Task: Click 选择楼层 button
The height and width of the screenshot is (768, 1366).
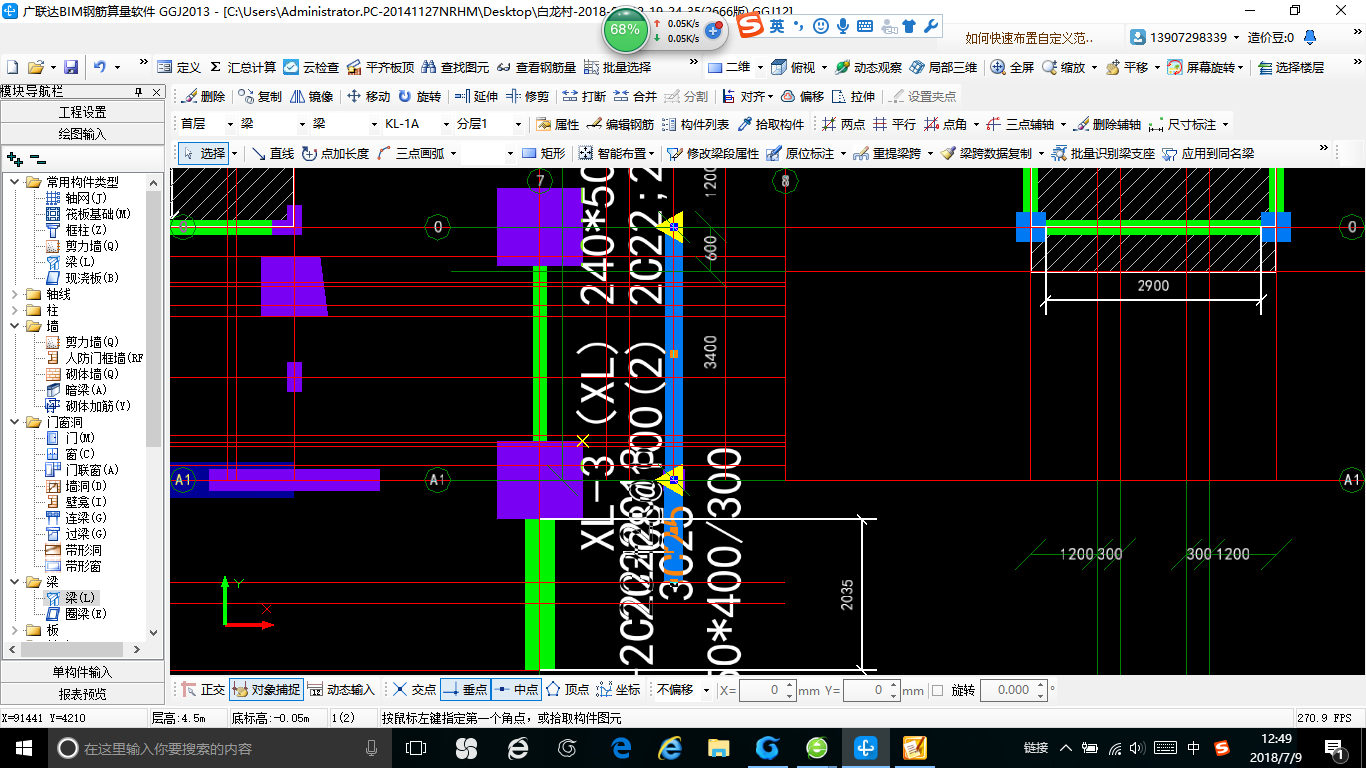Action: pyautogui.click(x=1291, y=67)
